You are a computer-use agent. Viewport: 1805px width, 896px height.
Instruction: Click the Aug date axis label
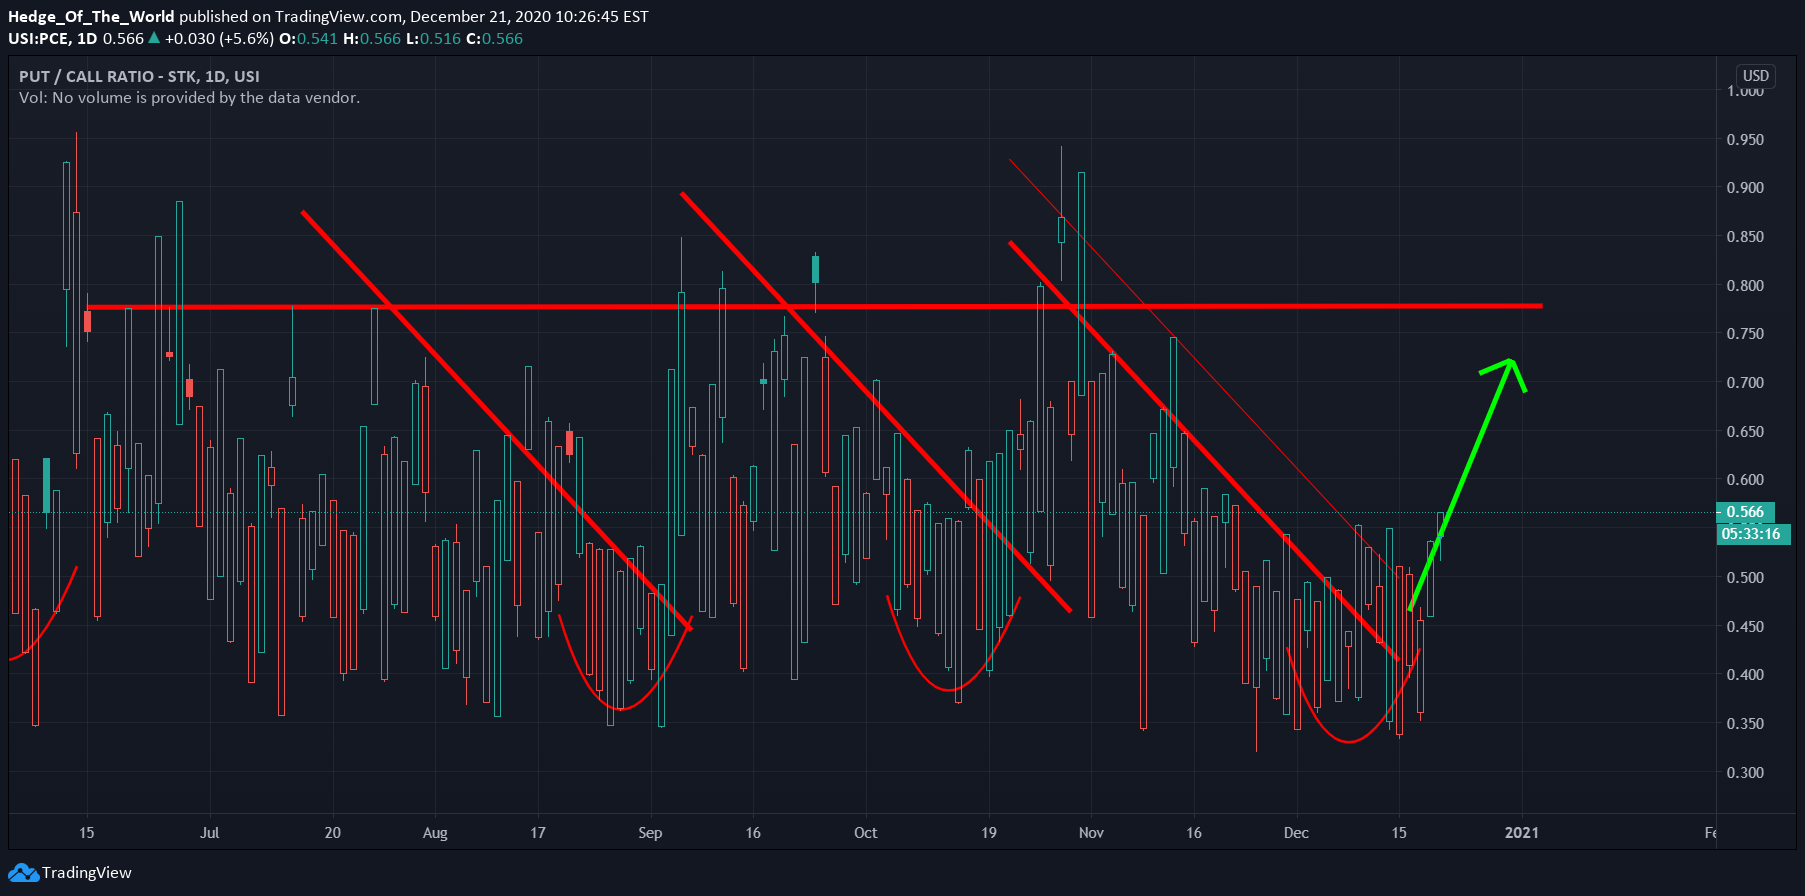(x=435, y=833)
